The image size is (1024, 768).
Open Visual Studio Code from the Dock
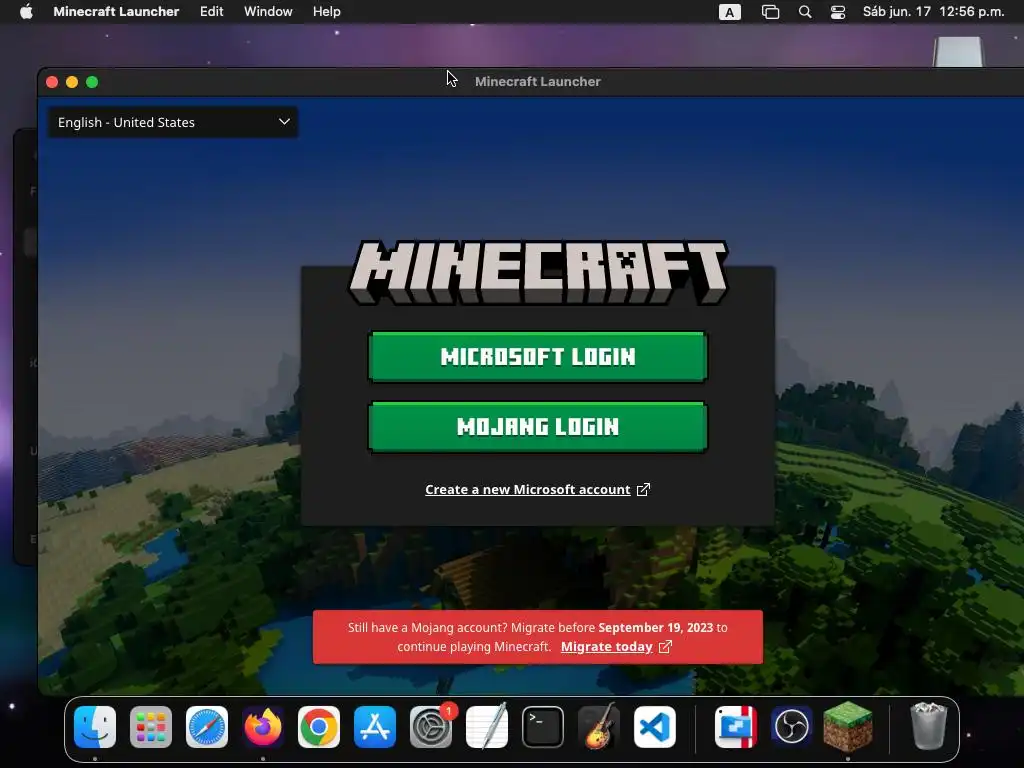click(x=655, y=727)
